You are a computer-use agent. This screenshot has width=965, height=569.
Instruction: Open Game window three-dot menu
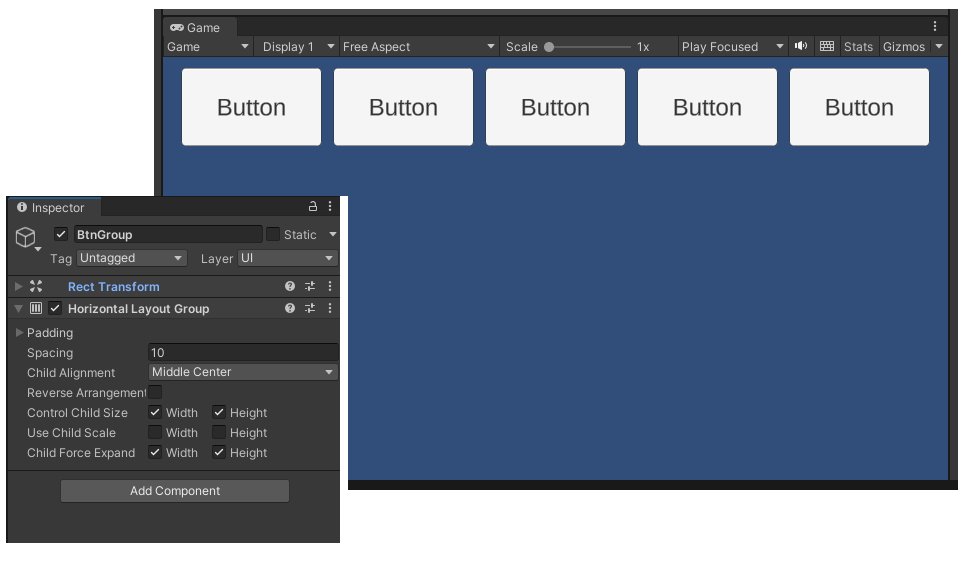coord(935,26)
